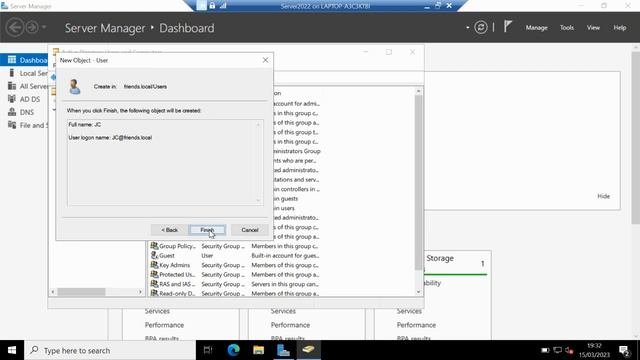Refresh the Server Manager dashboard
Viewport: 640px width, 360px height.
click(481, 27)
